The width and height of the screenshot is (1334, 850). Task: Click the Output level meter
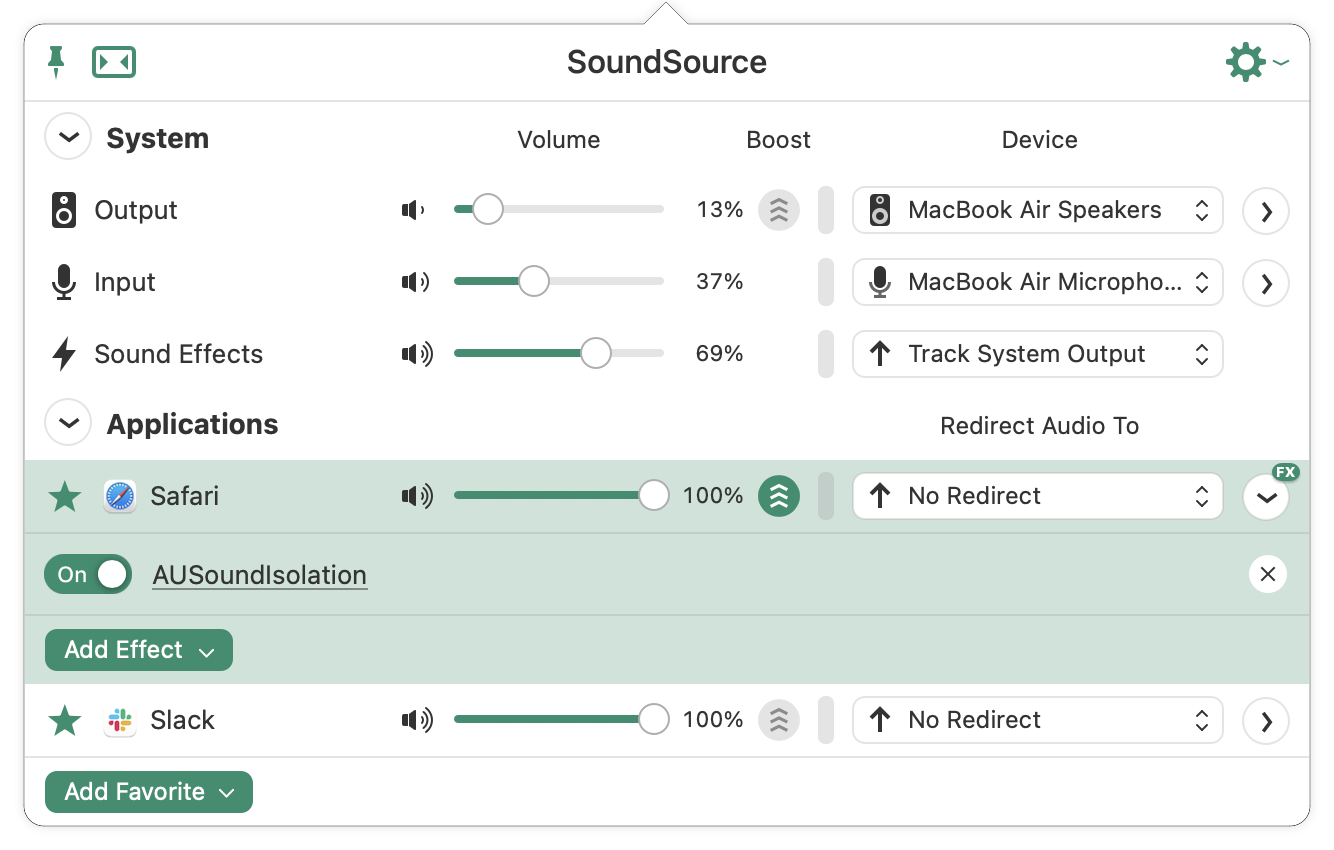coord(826,210)
